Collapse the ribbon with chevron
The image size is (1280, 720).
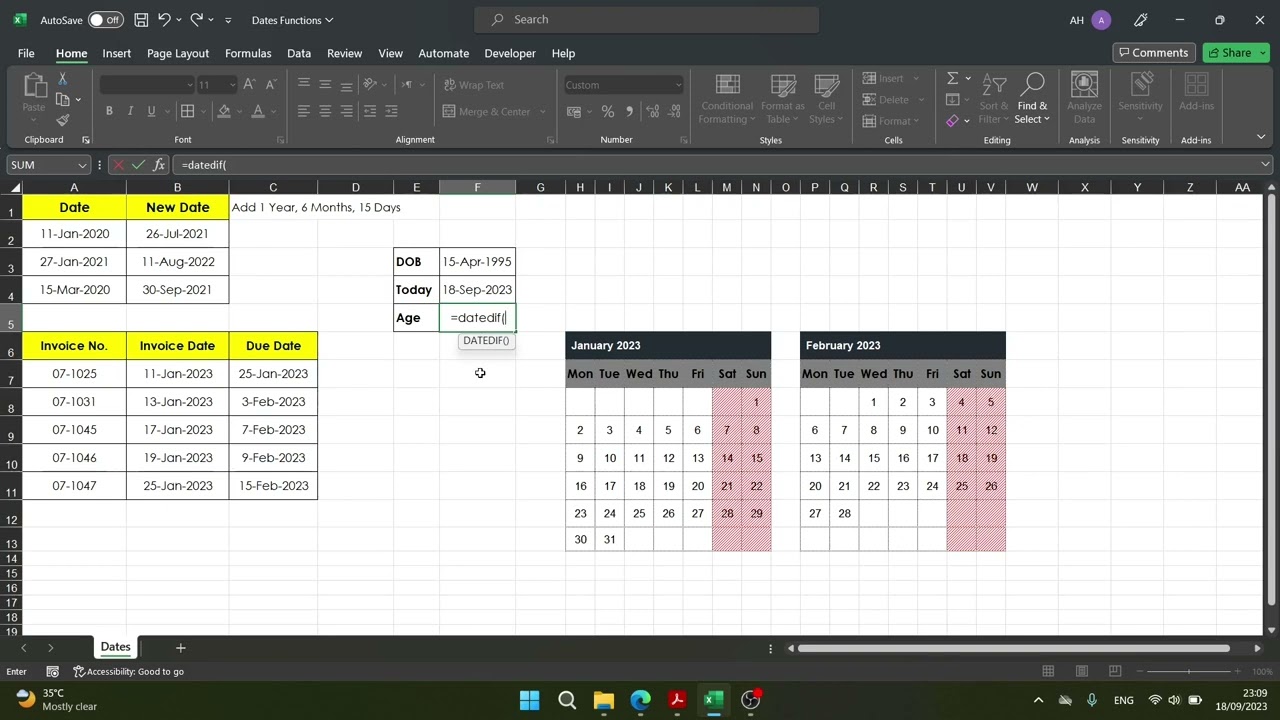[1262, 137]
